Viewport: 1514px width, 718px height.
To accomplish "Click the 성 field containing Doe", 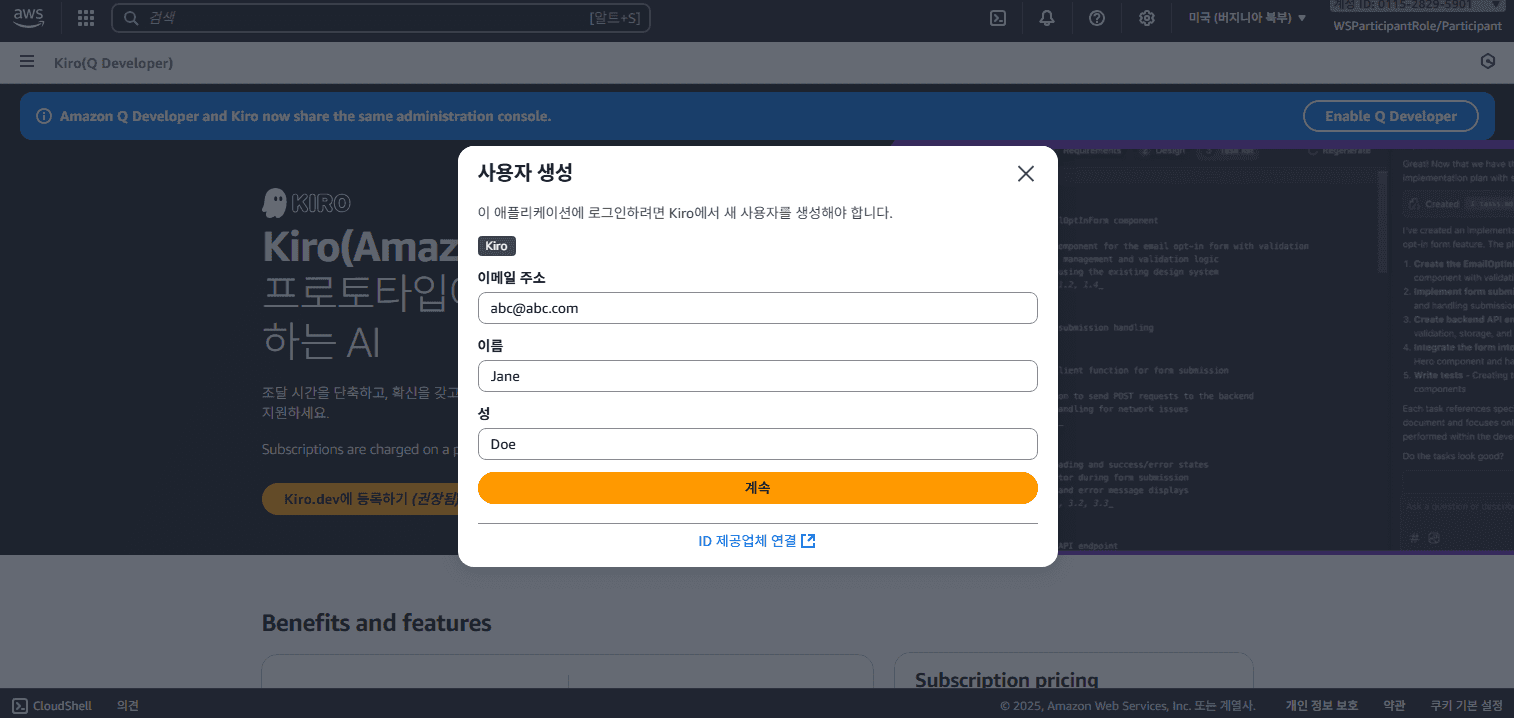I will coord(757,444).
